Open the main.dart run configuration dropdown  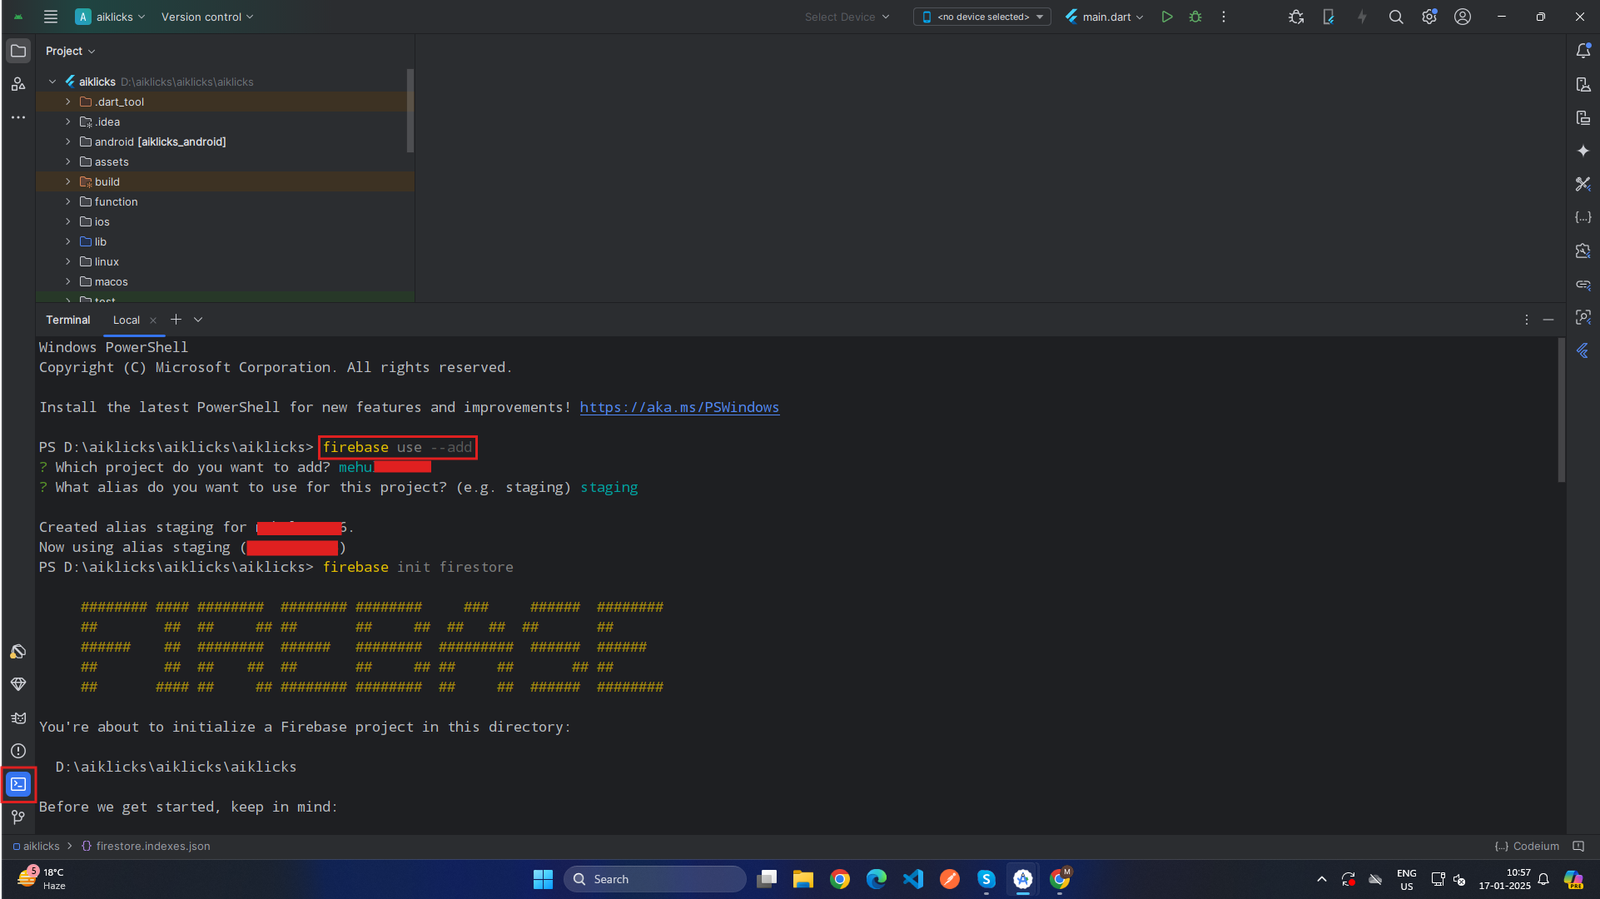pyautogui.click(x=1105, y=17)
